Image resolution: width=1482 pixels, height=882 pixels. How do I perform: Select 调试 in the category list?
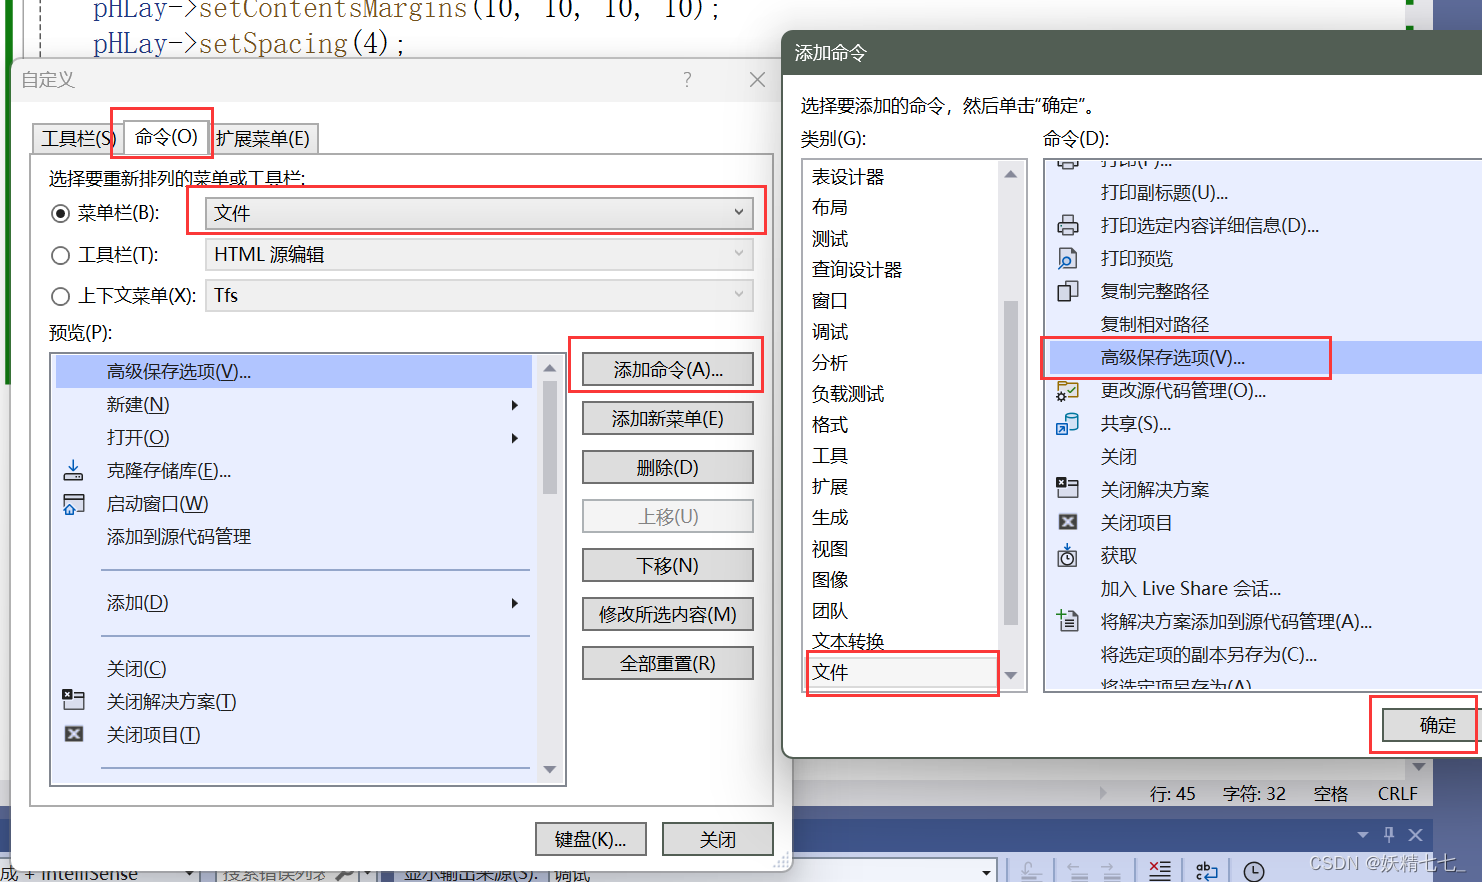(x=830, y=331)
